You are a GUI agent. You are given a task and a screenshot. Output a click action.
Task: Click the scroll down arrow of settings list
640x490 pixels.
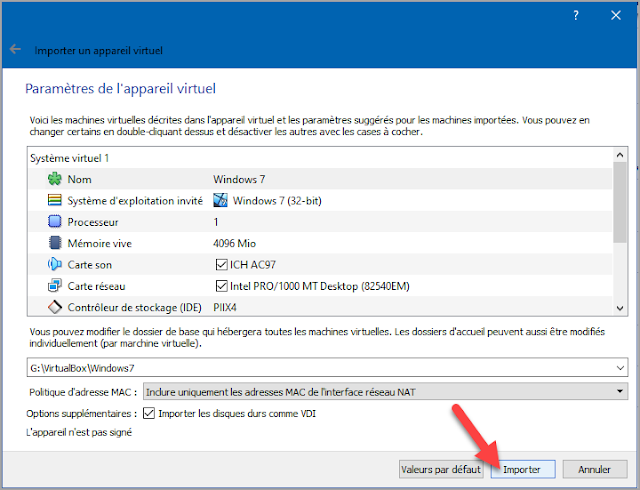[x=620, y=308]
